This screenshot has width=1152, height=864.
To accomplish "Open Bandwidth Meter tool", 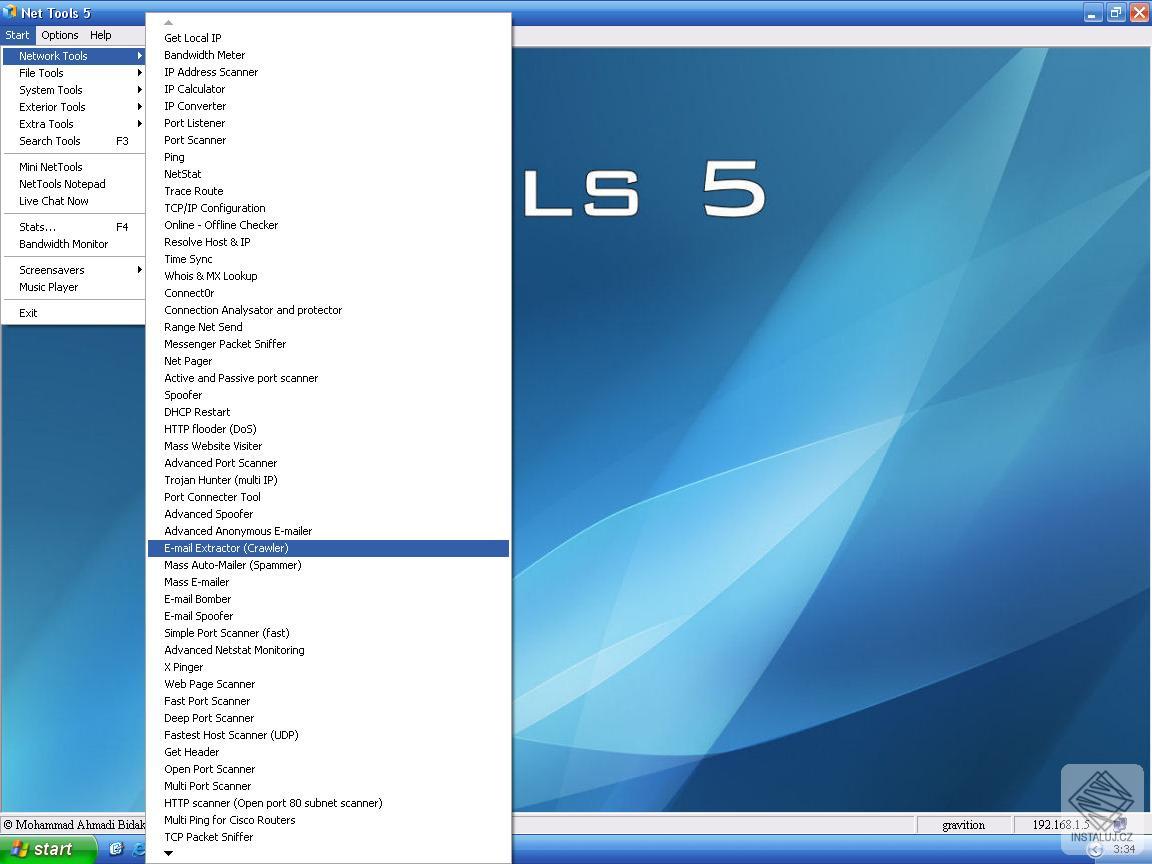I will point(328,55).
